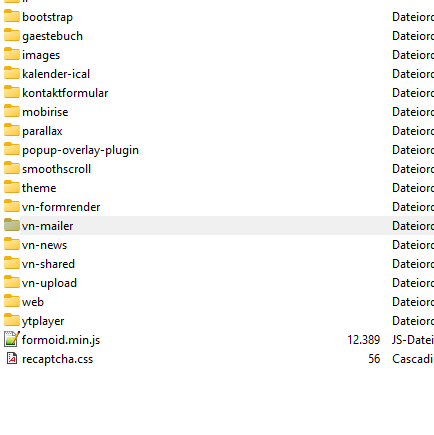Click the file size 56 of recaptcha.css
Screen dimensions: 434x435
374,359
